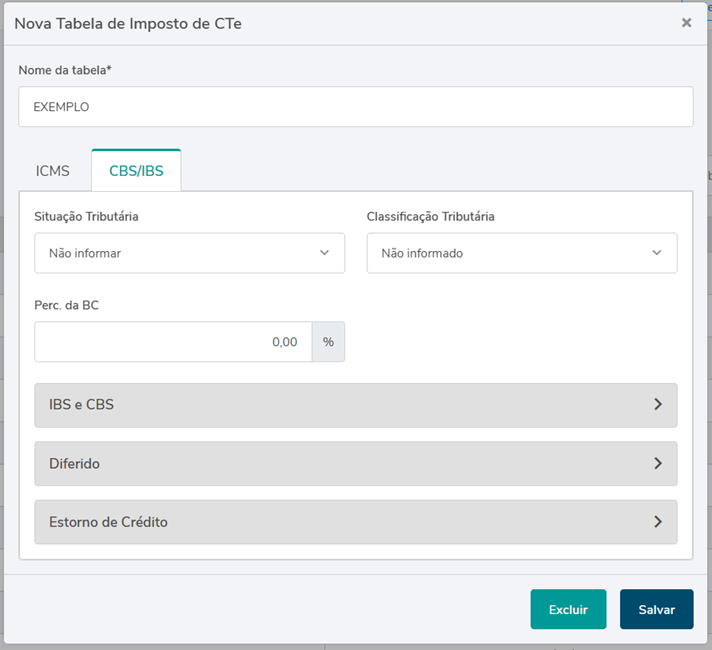
Task: Select the CBS/IBS tab
Action: (x=136, y=171)
